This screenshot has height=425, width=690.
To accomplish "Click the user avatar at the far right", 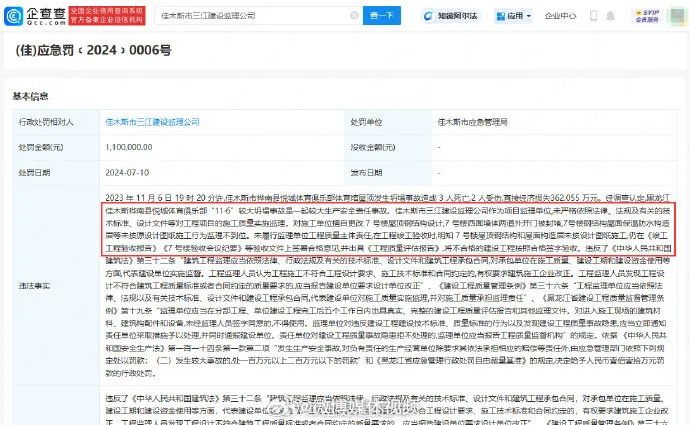I will [672, 16].
